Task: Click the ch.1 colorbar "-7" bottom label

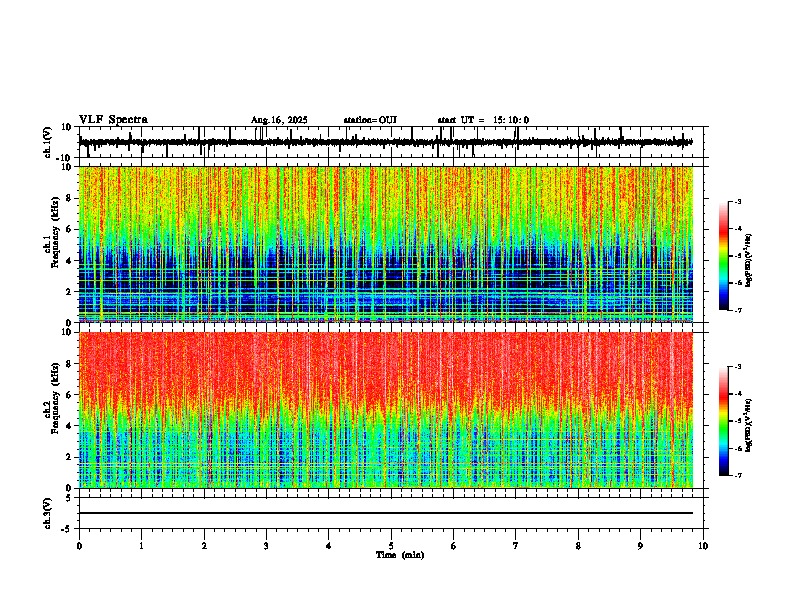Action: click(x=738, y=310)
